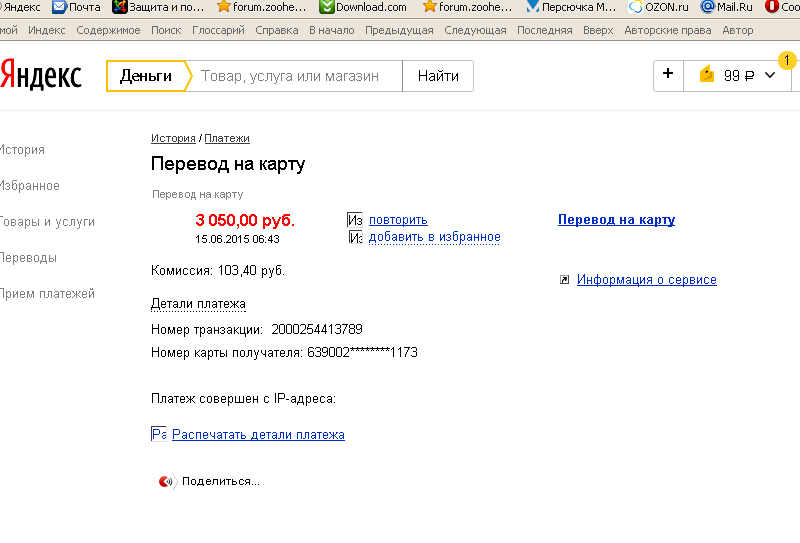Open the Mail.Ru bookmark
Viewport: 800px width, 543px height.
[x=726, y=7]
